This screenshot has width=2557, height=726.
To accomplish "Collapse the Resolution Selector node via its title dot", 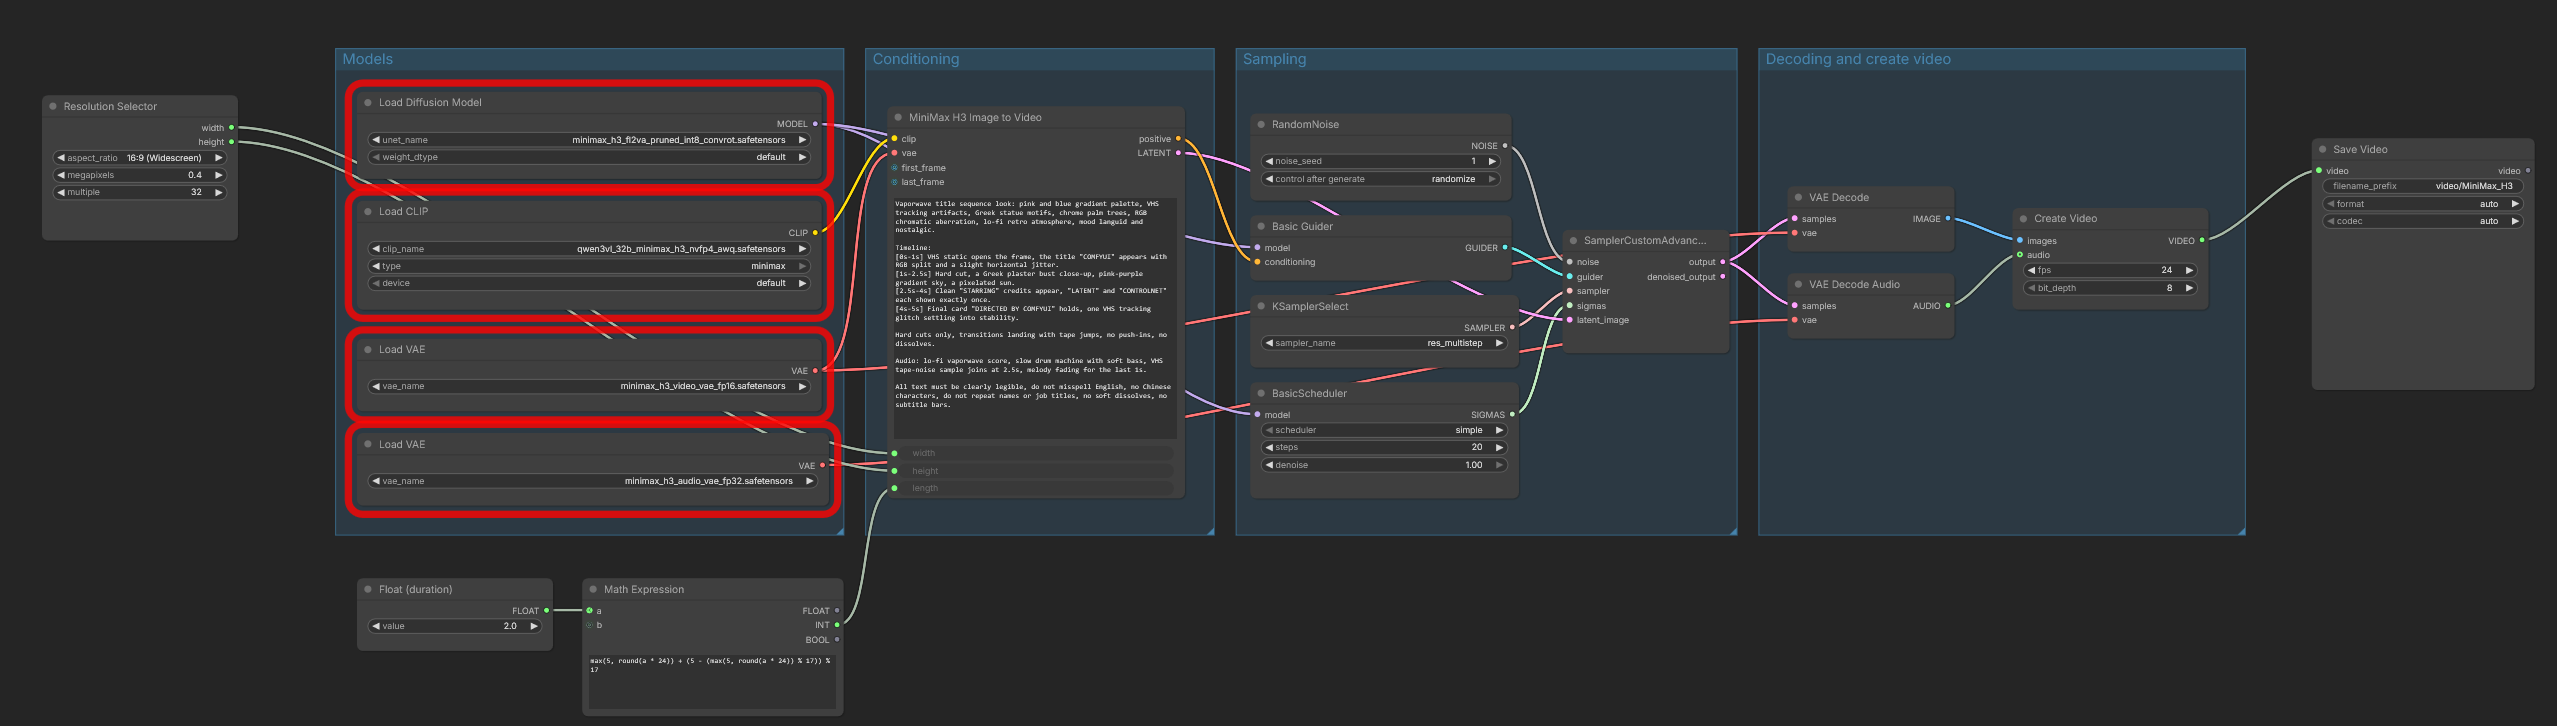I will 53,106.
